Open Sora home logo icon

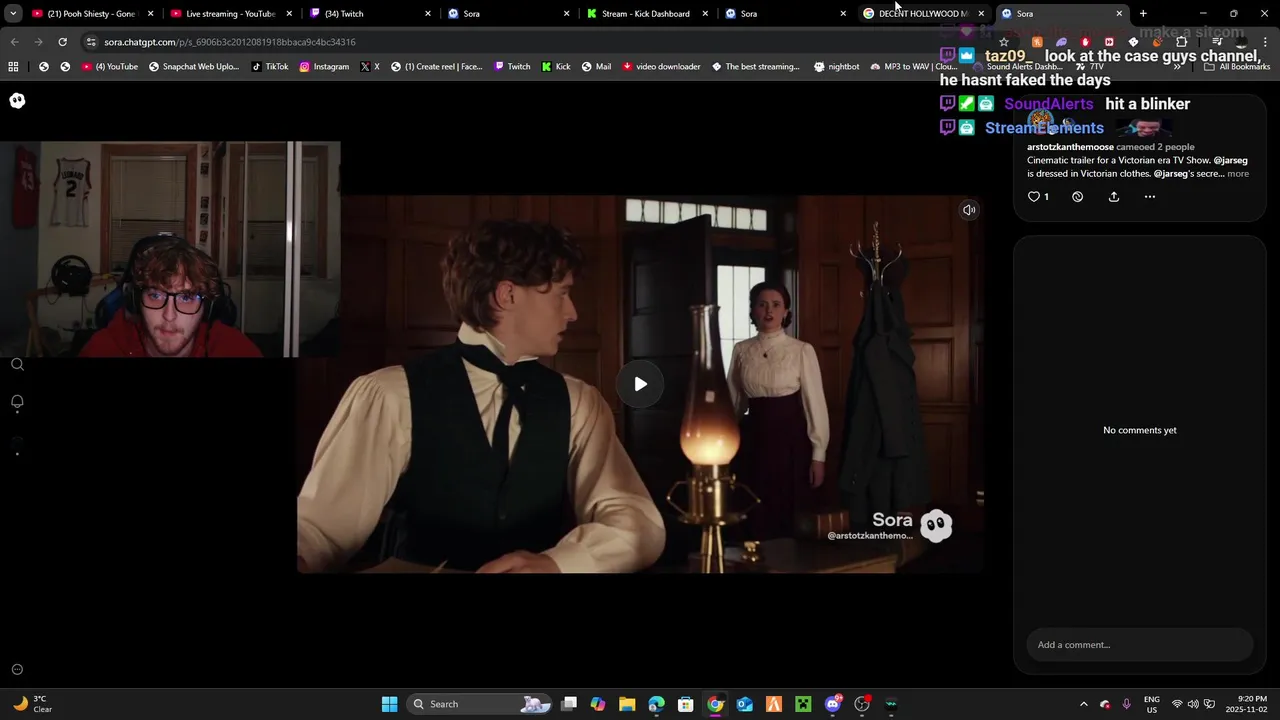tap(17, 101)
